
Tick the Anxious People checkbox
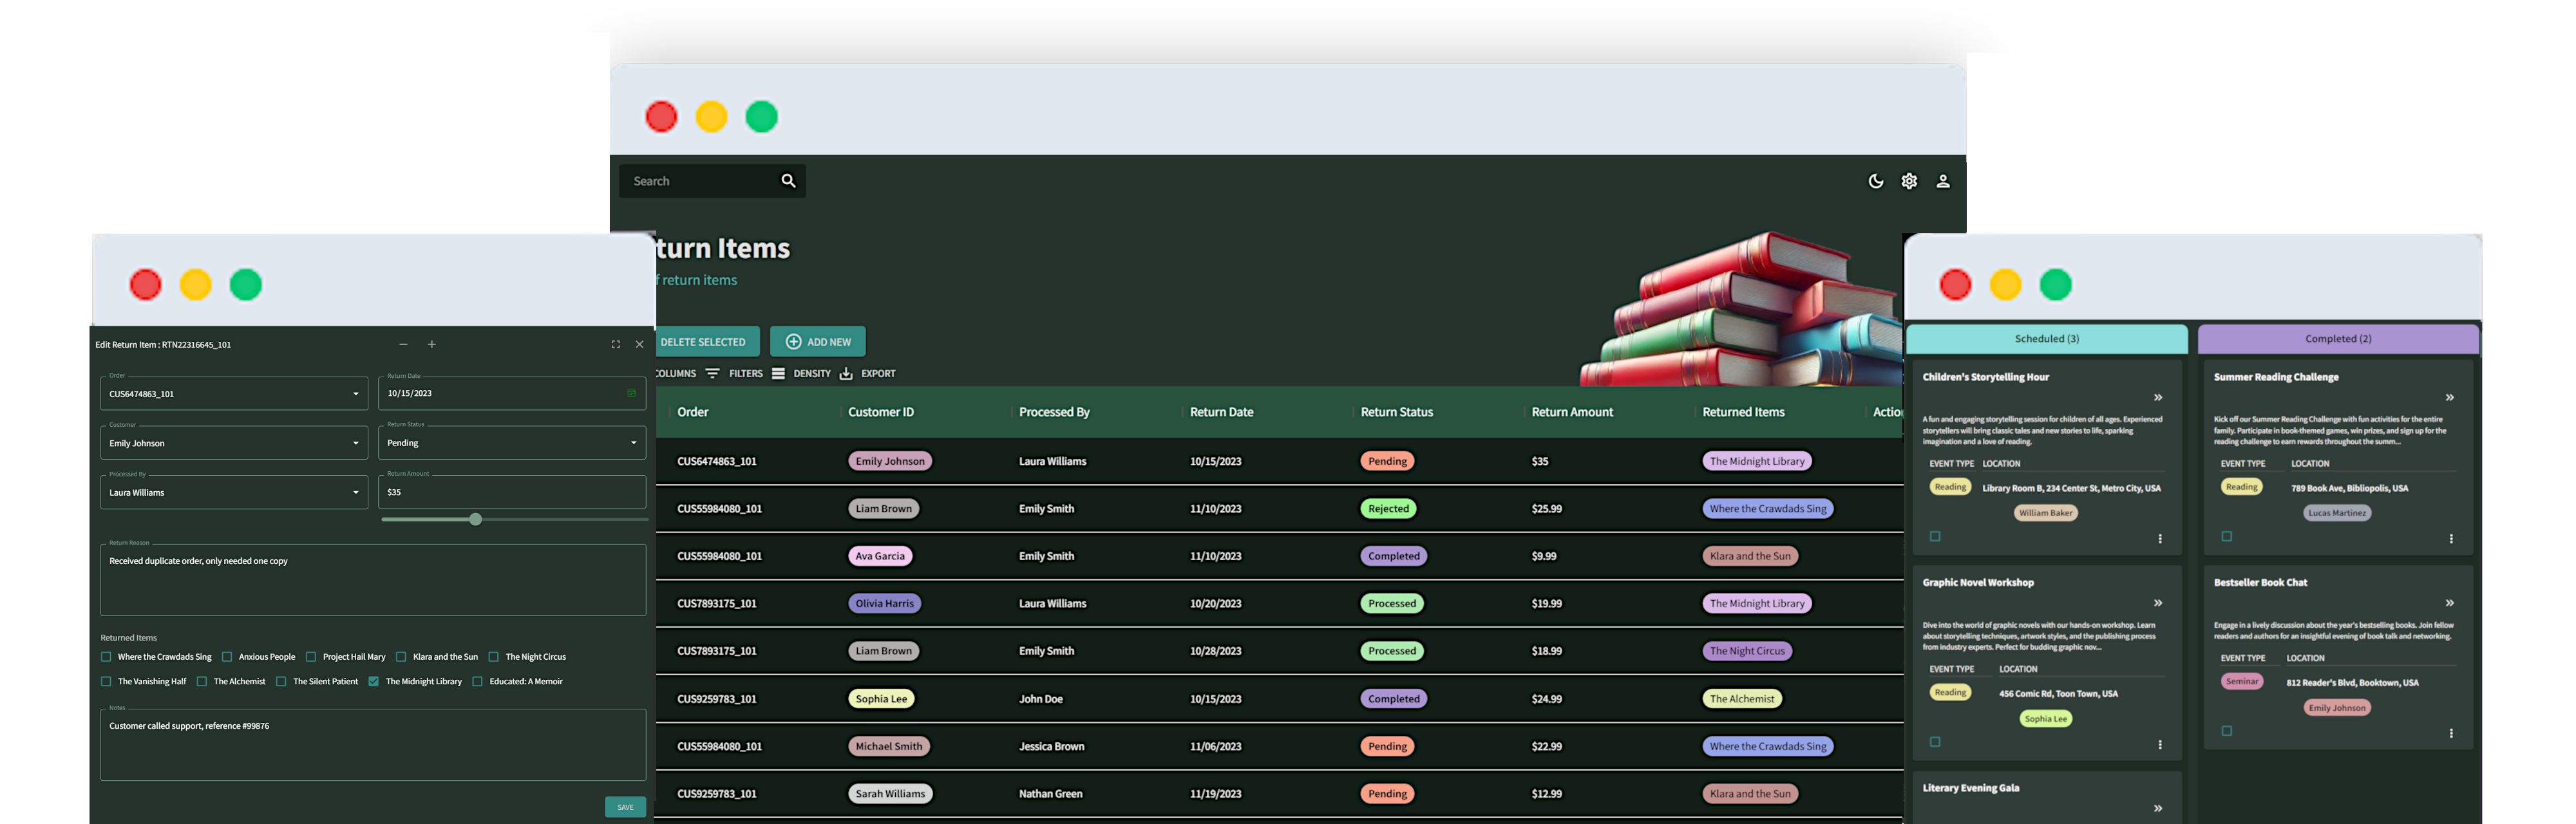(x=227, y=657)
